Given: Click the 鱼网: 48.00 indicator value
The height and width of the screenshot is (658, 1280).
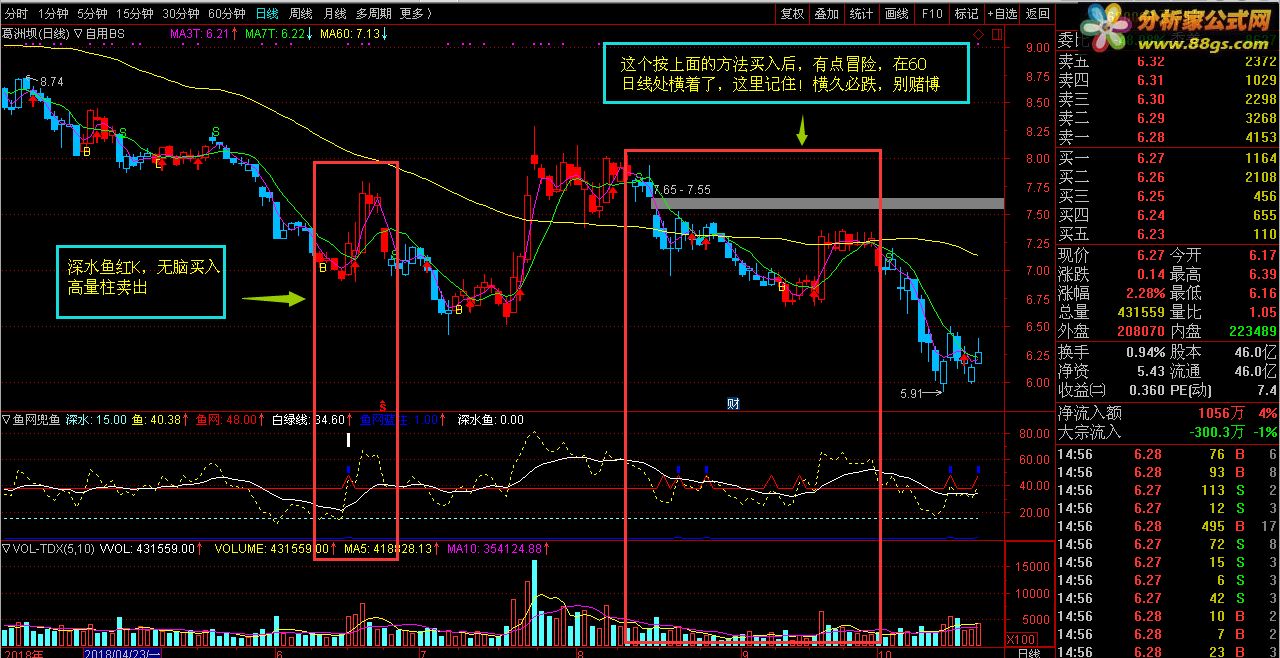Looking at the screenshot, I should click(x=232, y=420).
